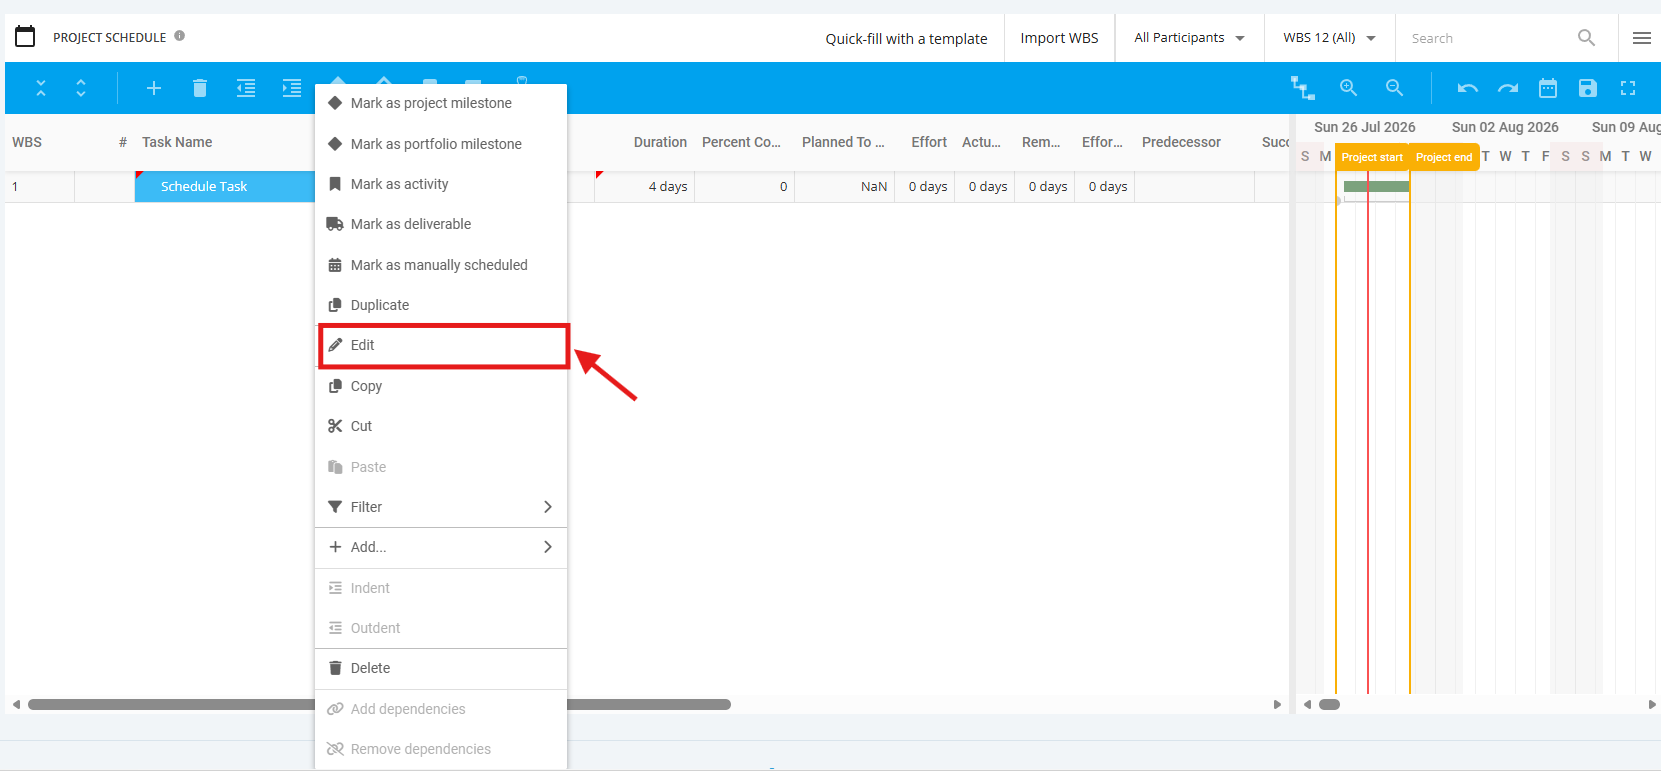Open the calendar icon in toolbar
The width and height of the screenshot is (1661, 771).
click(1548, 88)
